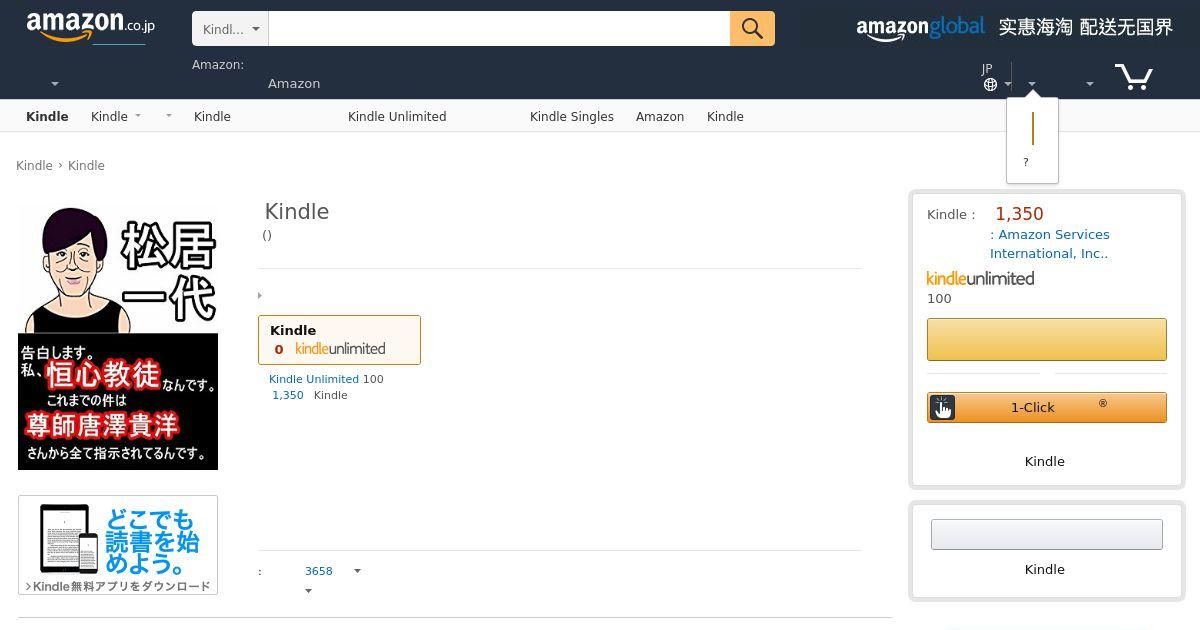Select the Kindle format box with kindleunlimited
This screenshot has height=630, width=1200.
[x=339, y=340]
